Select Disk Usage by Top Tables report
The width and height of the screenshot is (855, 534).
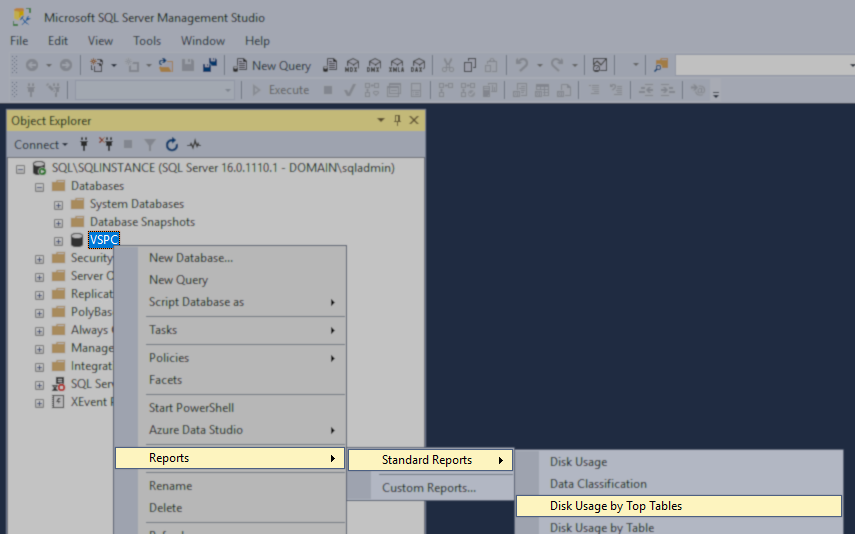pos(679,506)
